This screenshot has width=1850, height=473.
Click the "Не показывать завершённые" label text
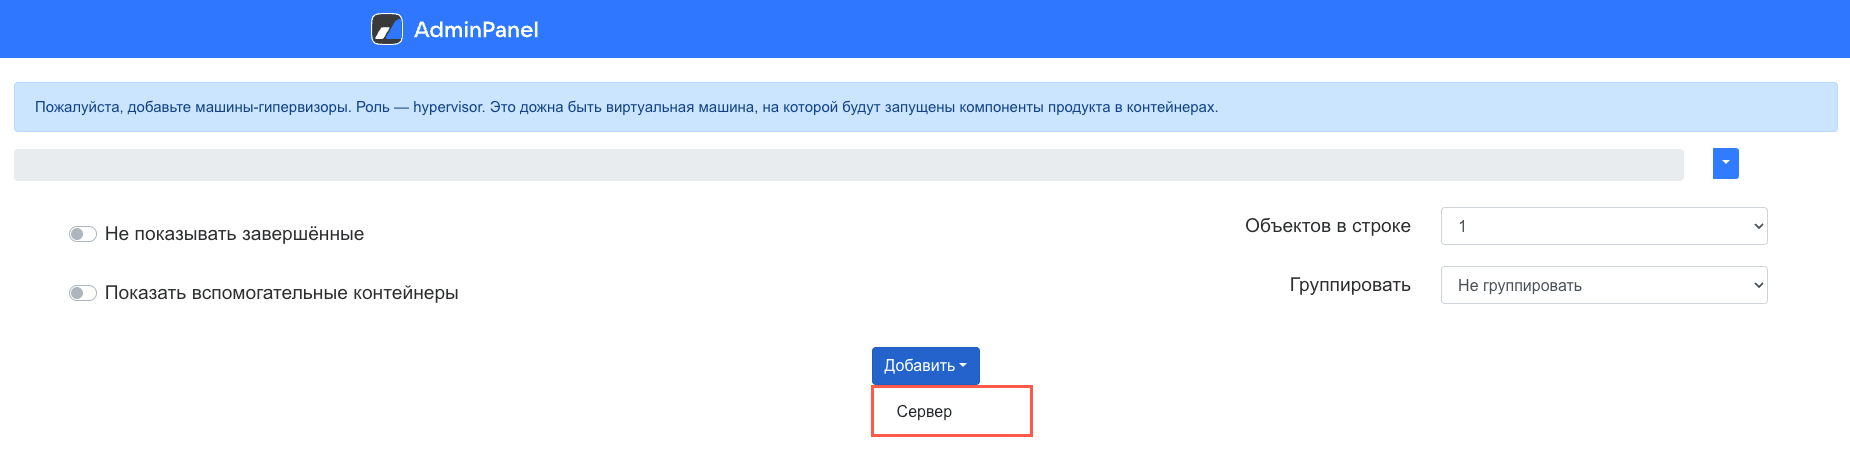click(234, 234)
